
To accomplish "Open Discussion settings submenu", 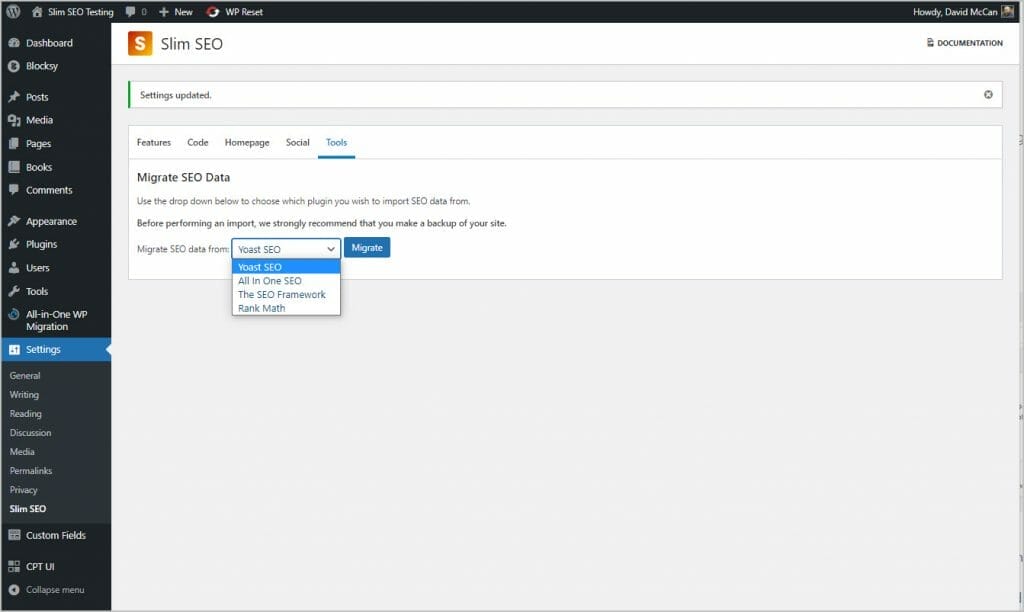I will pyautogui.click(x=30, y=432).
